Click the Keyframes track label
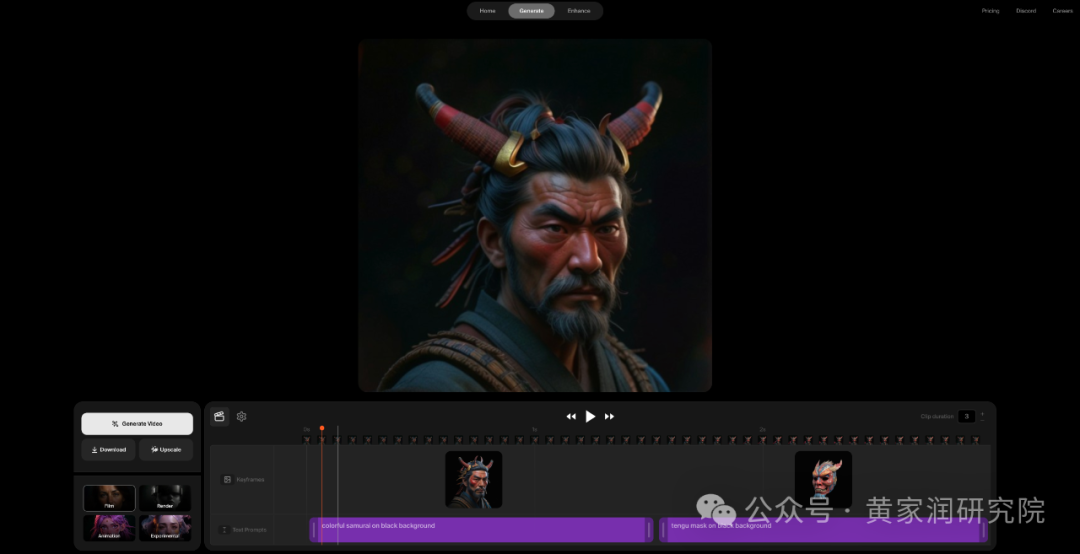This screenshot has width=1080, height=554. pyautogui.click(x=250, y=480)
